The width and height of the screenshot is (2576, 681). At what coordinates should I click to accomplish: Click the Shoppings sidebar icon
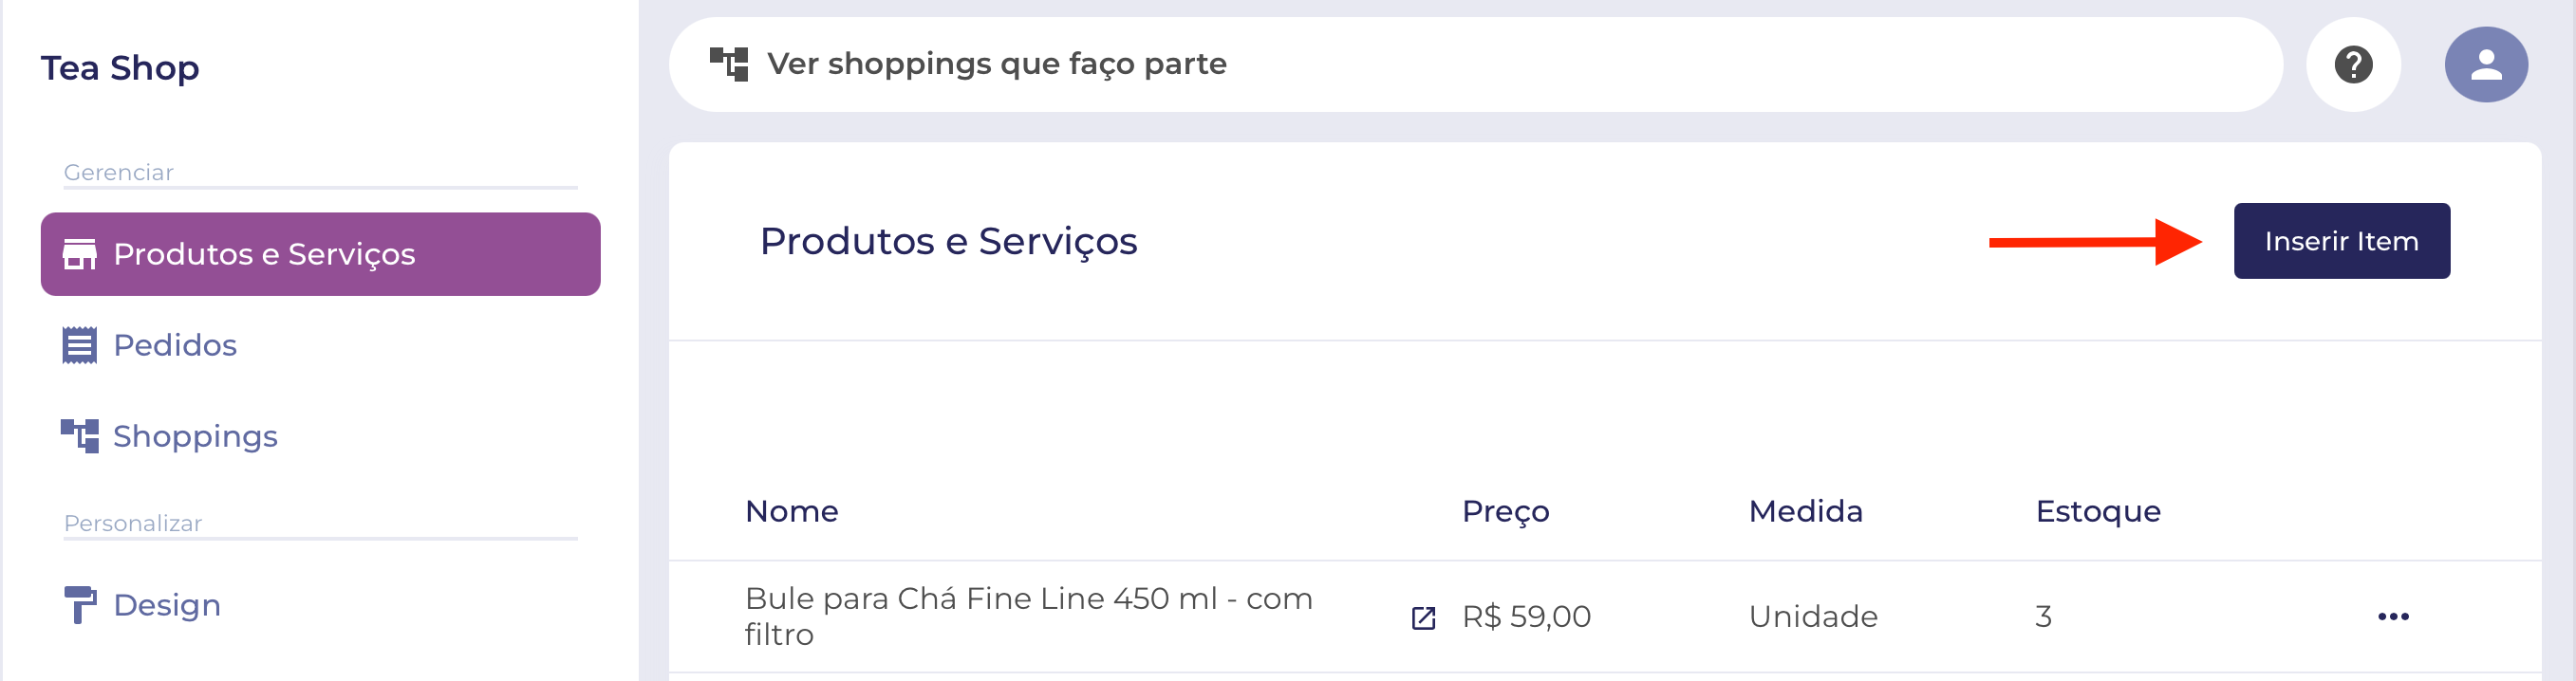coord(80,436)
